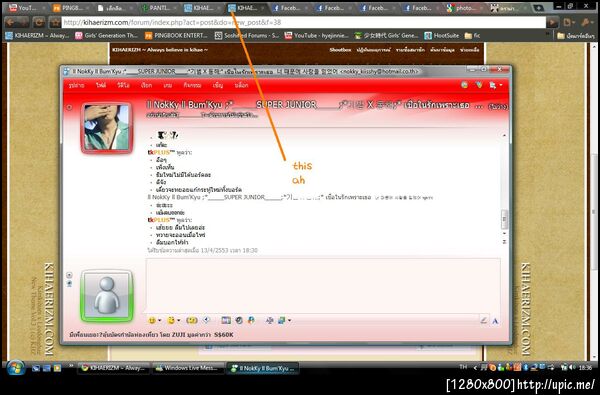The image size is (600, 395).
Task: Toggle the upper small button beside your avatar
Action: point(69,275)
